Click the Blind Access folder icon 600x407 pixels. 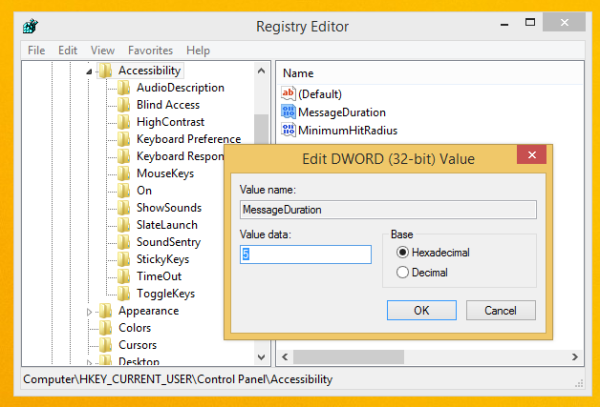tap(124, 105)
